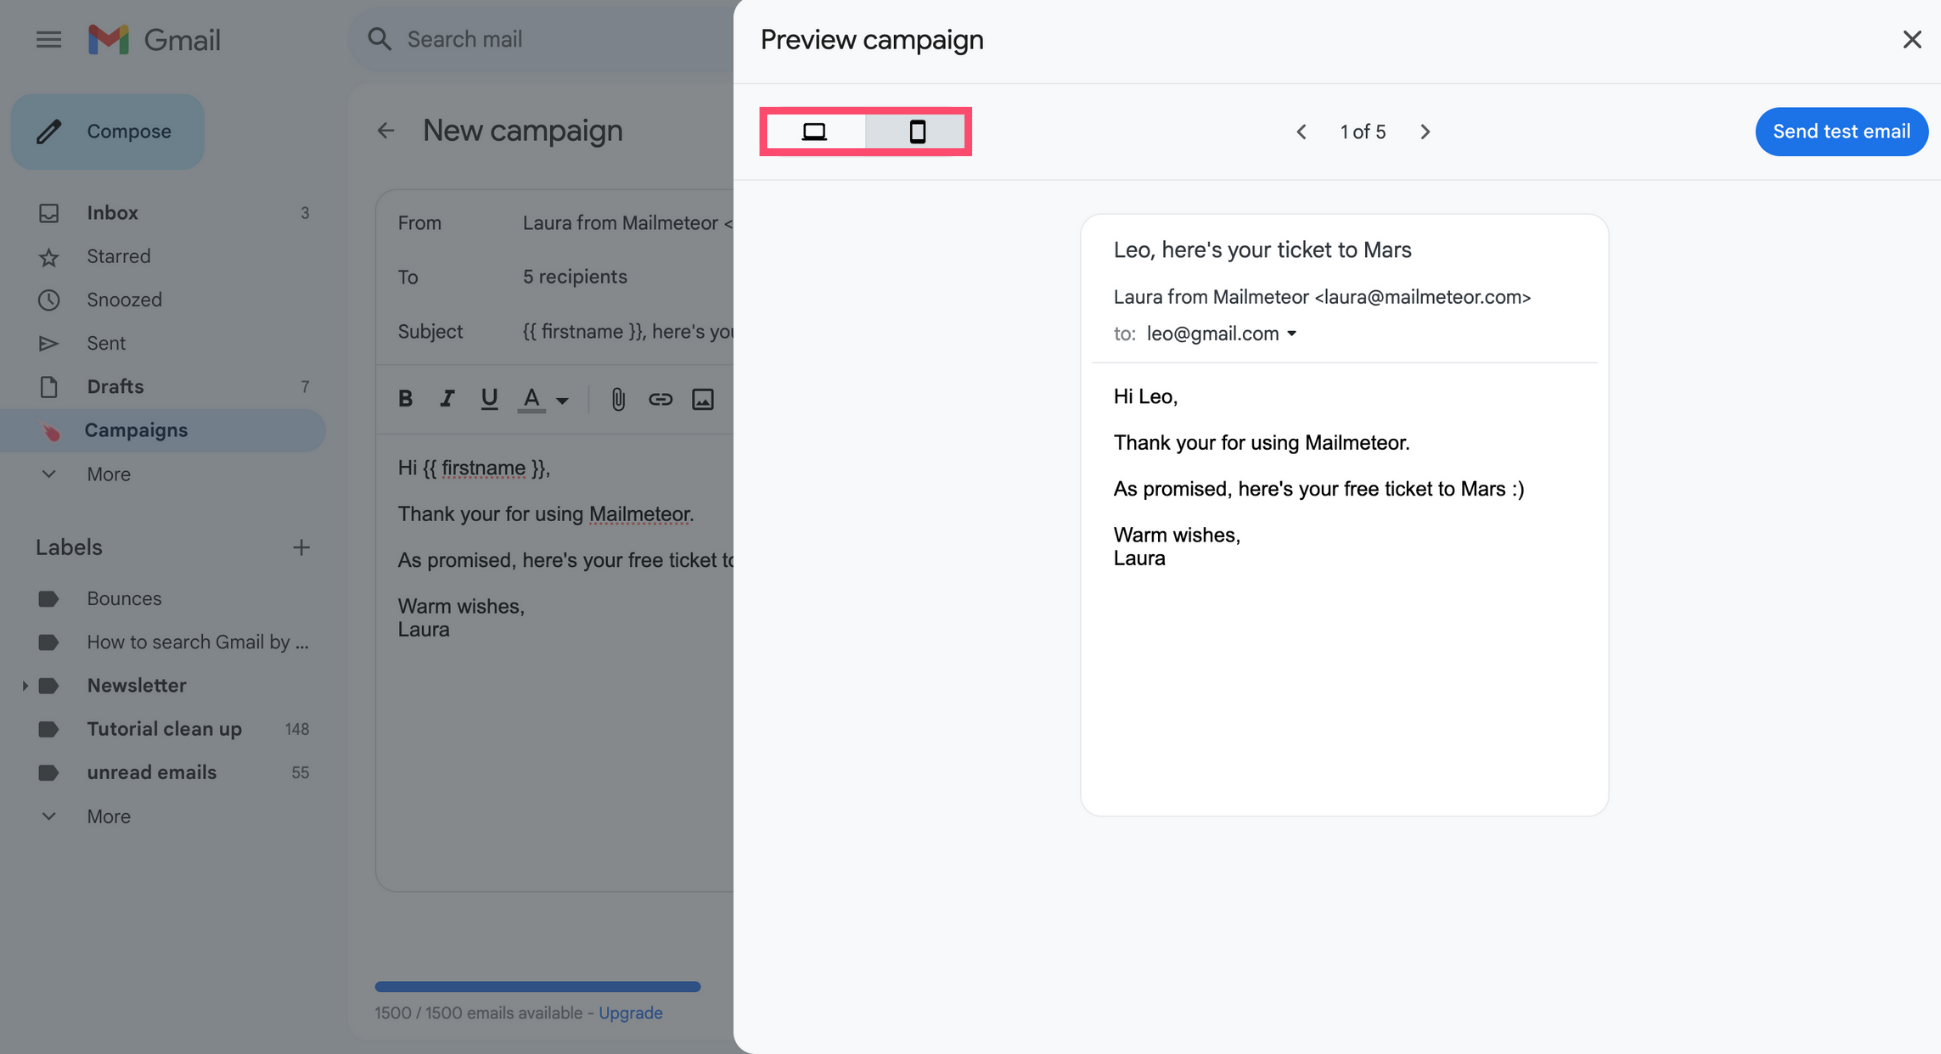Click the Drafts page icon

coord(48,387)
